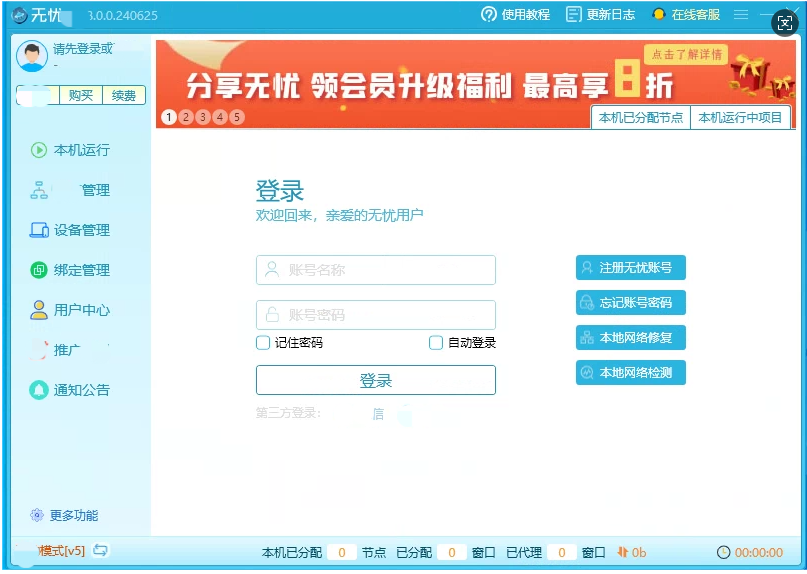807x574 pixels.
Task: Show banner slide 2
Action: 186,117
